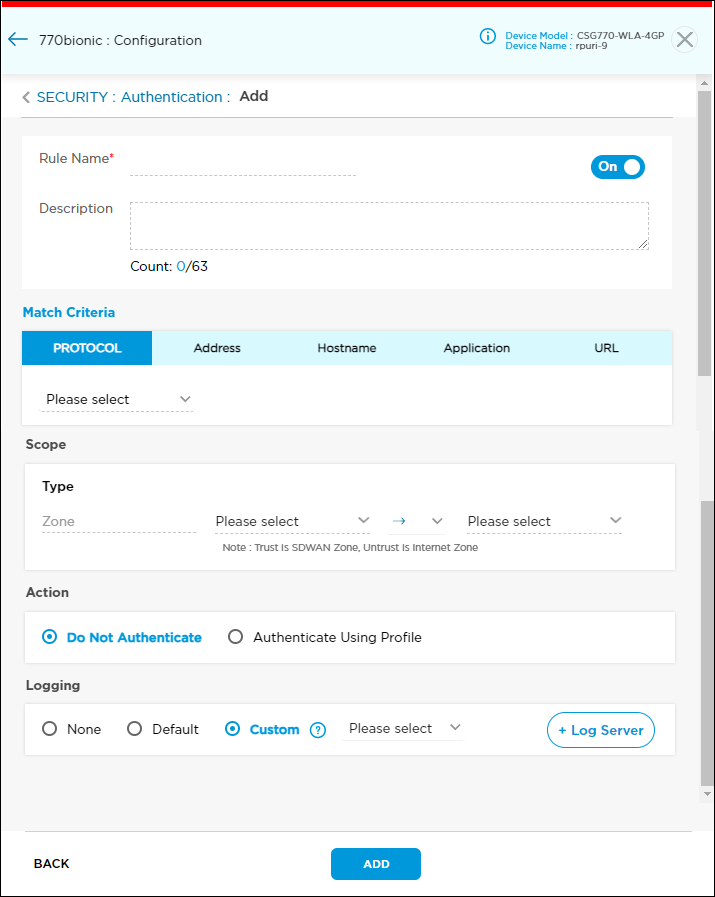
Task: Set Logging to Default
Action: (x=134, y=729)
